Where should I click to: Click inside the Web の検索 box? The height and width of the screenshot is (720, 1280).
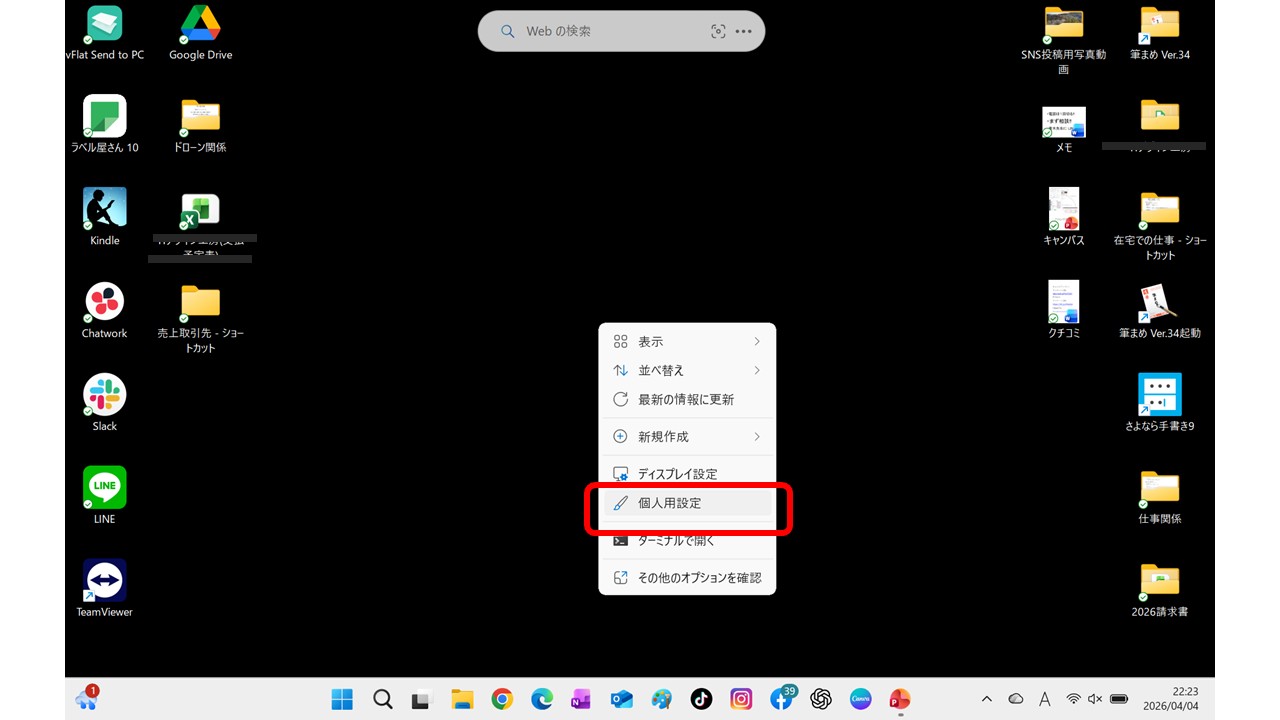(600, 31)
